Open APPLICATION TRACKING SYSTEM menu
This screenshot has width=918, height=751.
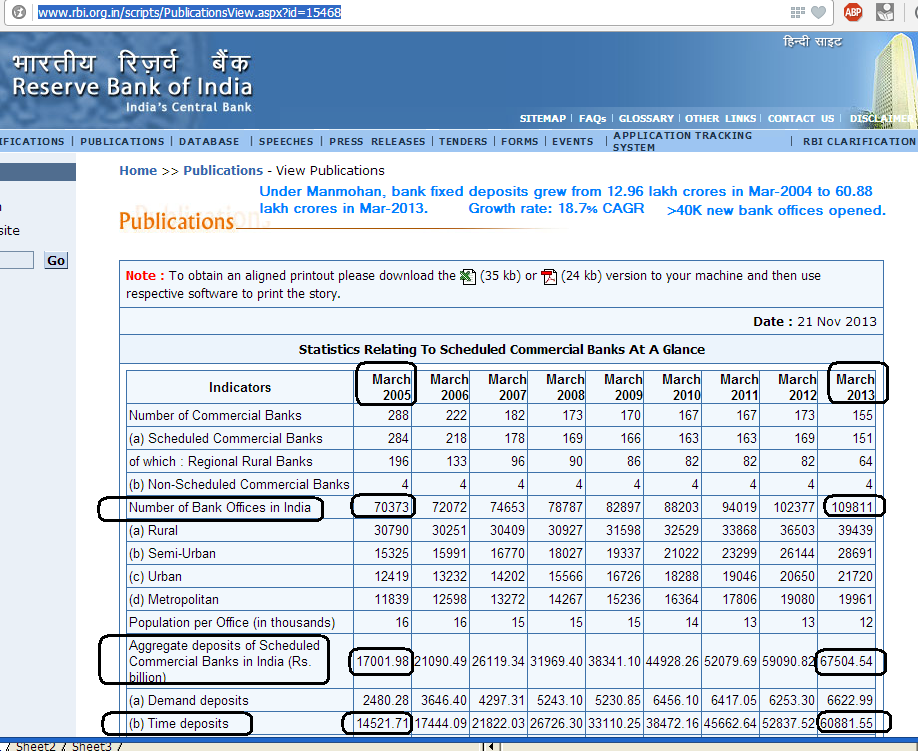click(x=682, y=141)
